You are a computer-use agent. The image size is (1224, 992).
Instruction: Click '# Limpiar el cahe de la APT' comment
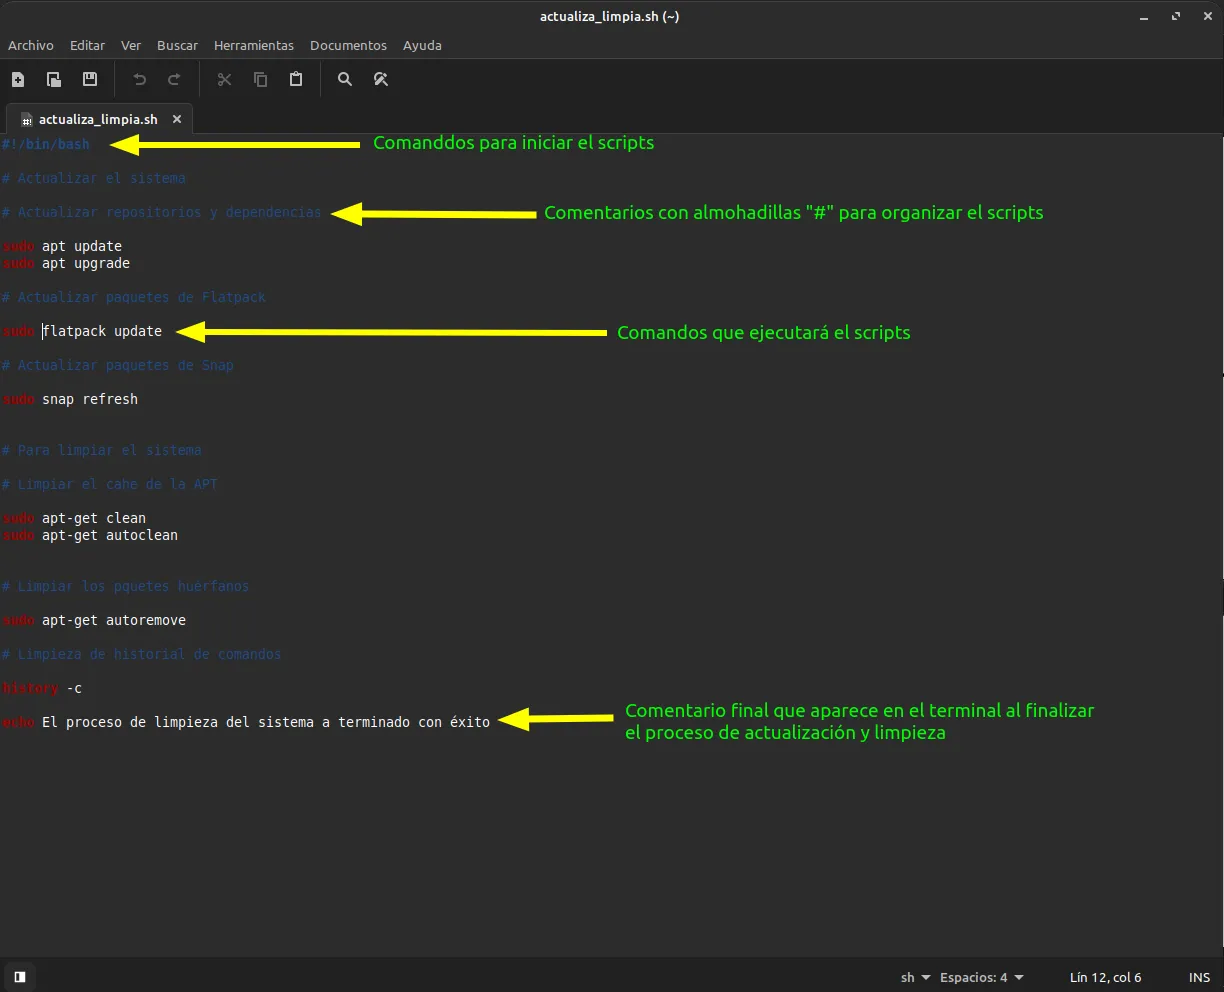coord(110,484)
